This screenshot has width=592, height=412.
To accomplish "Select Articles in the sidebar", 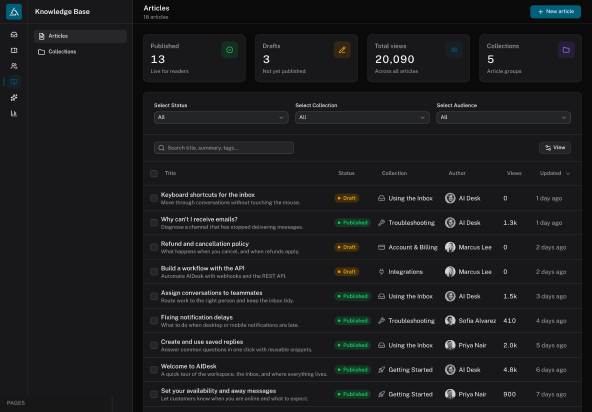I will [80, 36].
